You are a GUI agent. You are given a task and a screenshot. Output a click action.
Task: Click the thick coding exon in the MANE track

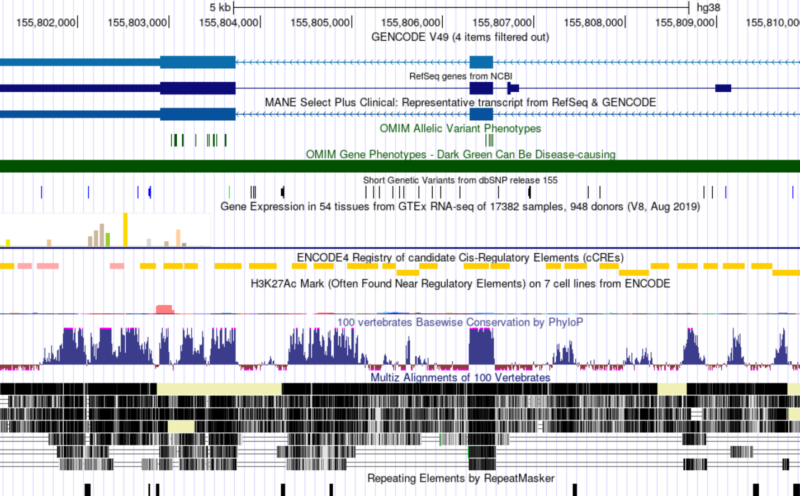tap(198, 114)
